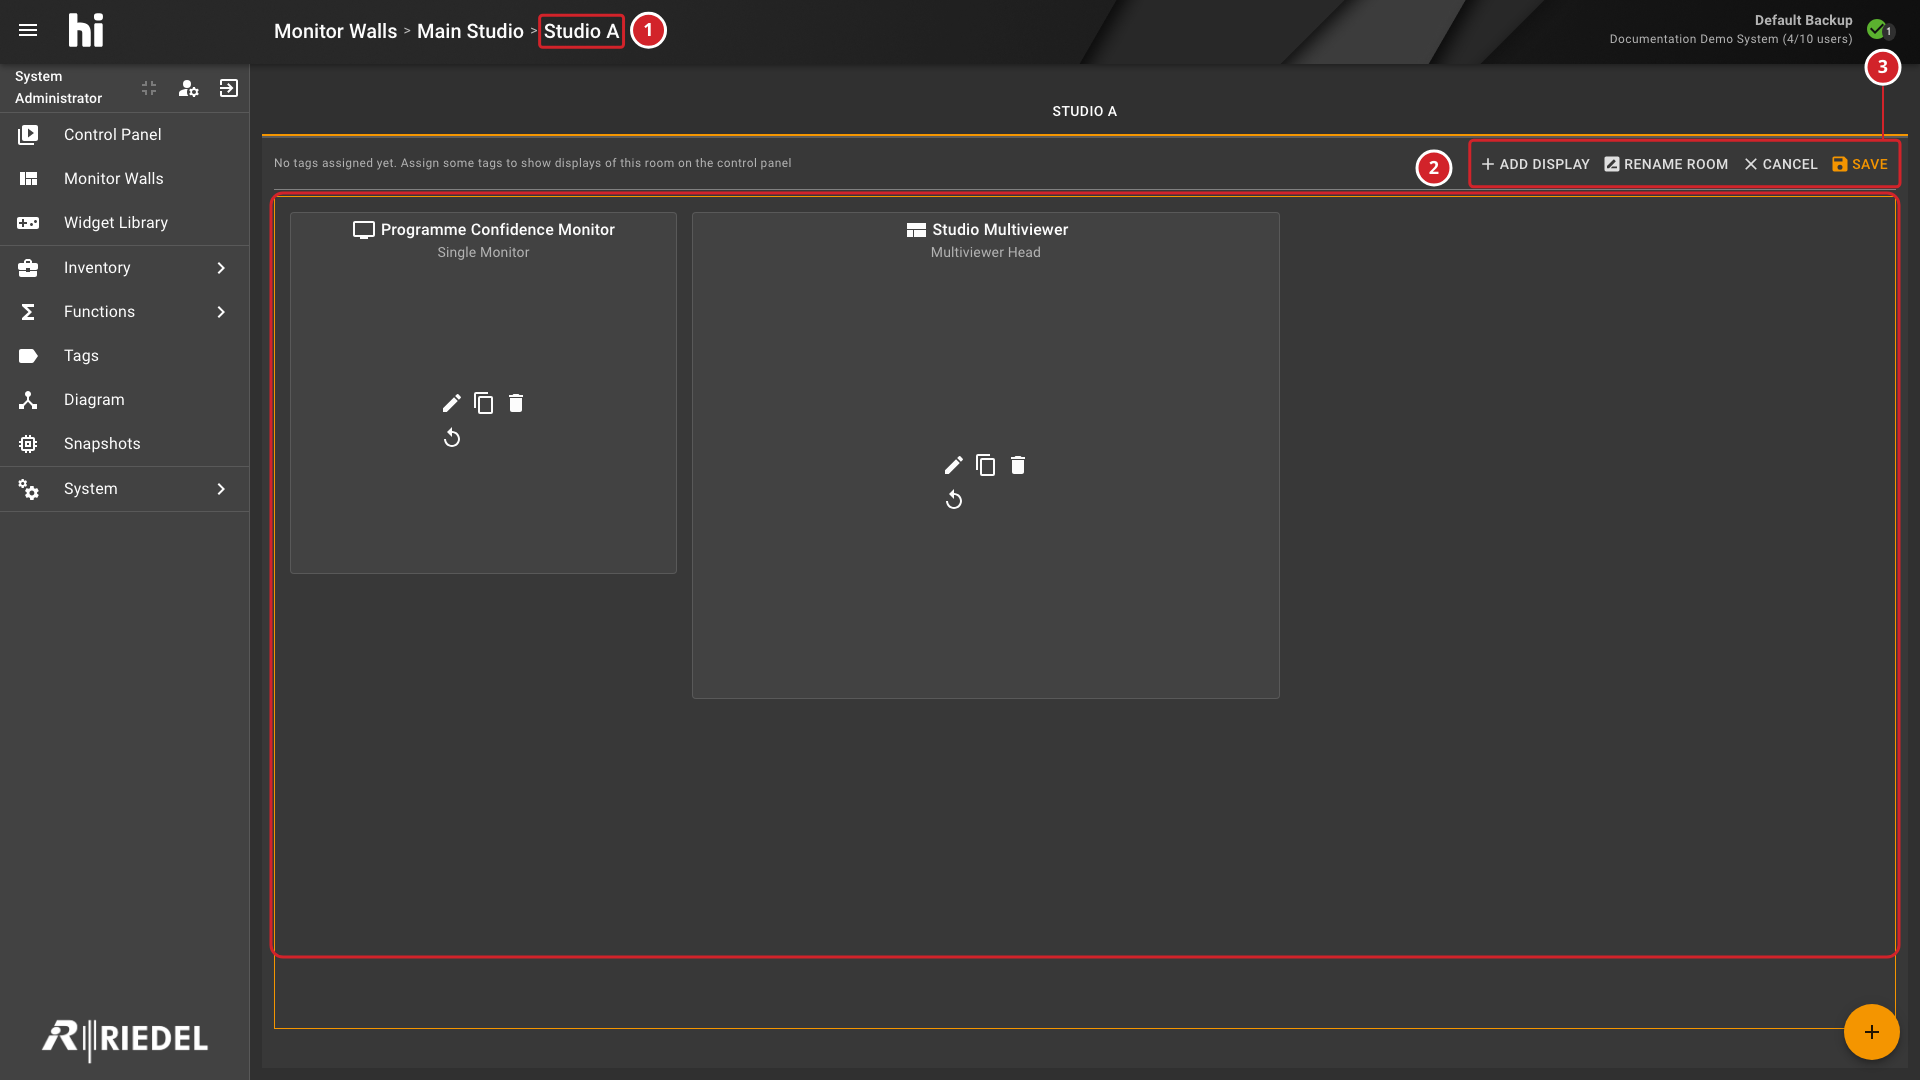The width and height of the screenshot is (1920, 1080).
Task: Delete the Studio Multiviewer display
Action: (x=1018, y=465)
